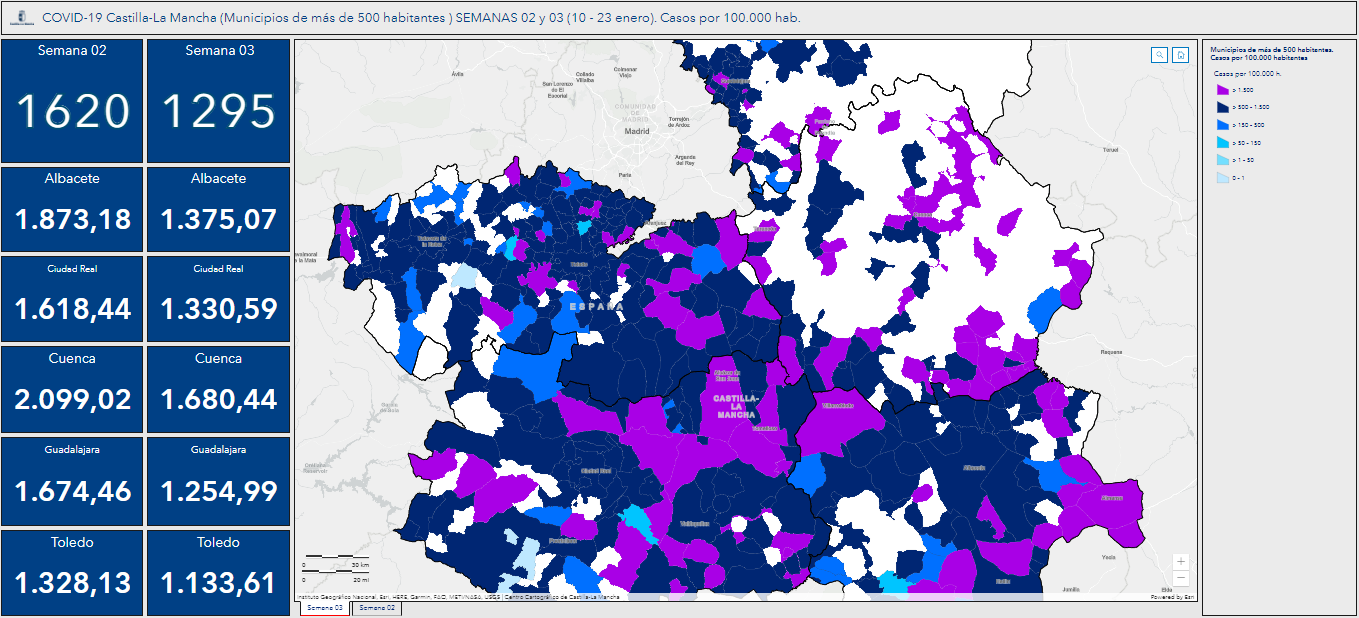This screenshot has height=618, width=1359.
Task: Click the COVID-19 Castilla-La Mancha header title
Action: tap(421, 19)
